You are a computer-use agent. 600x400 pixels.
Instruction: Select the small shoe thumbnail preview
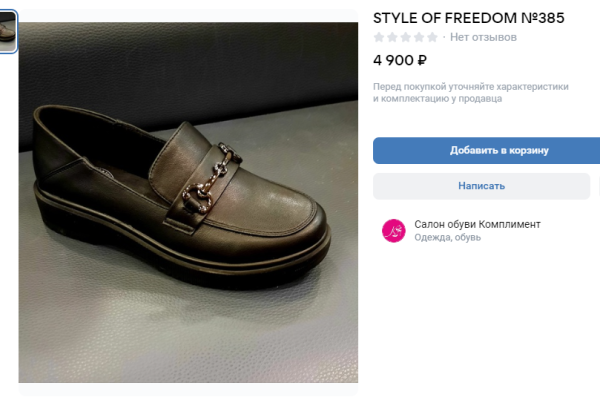point(7,31)
